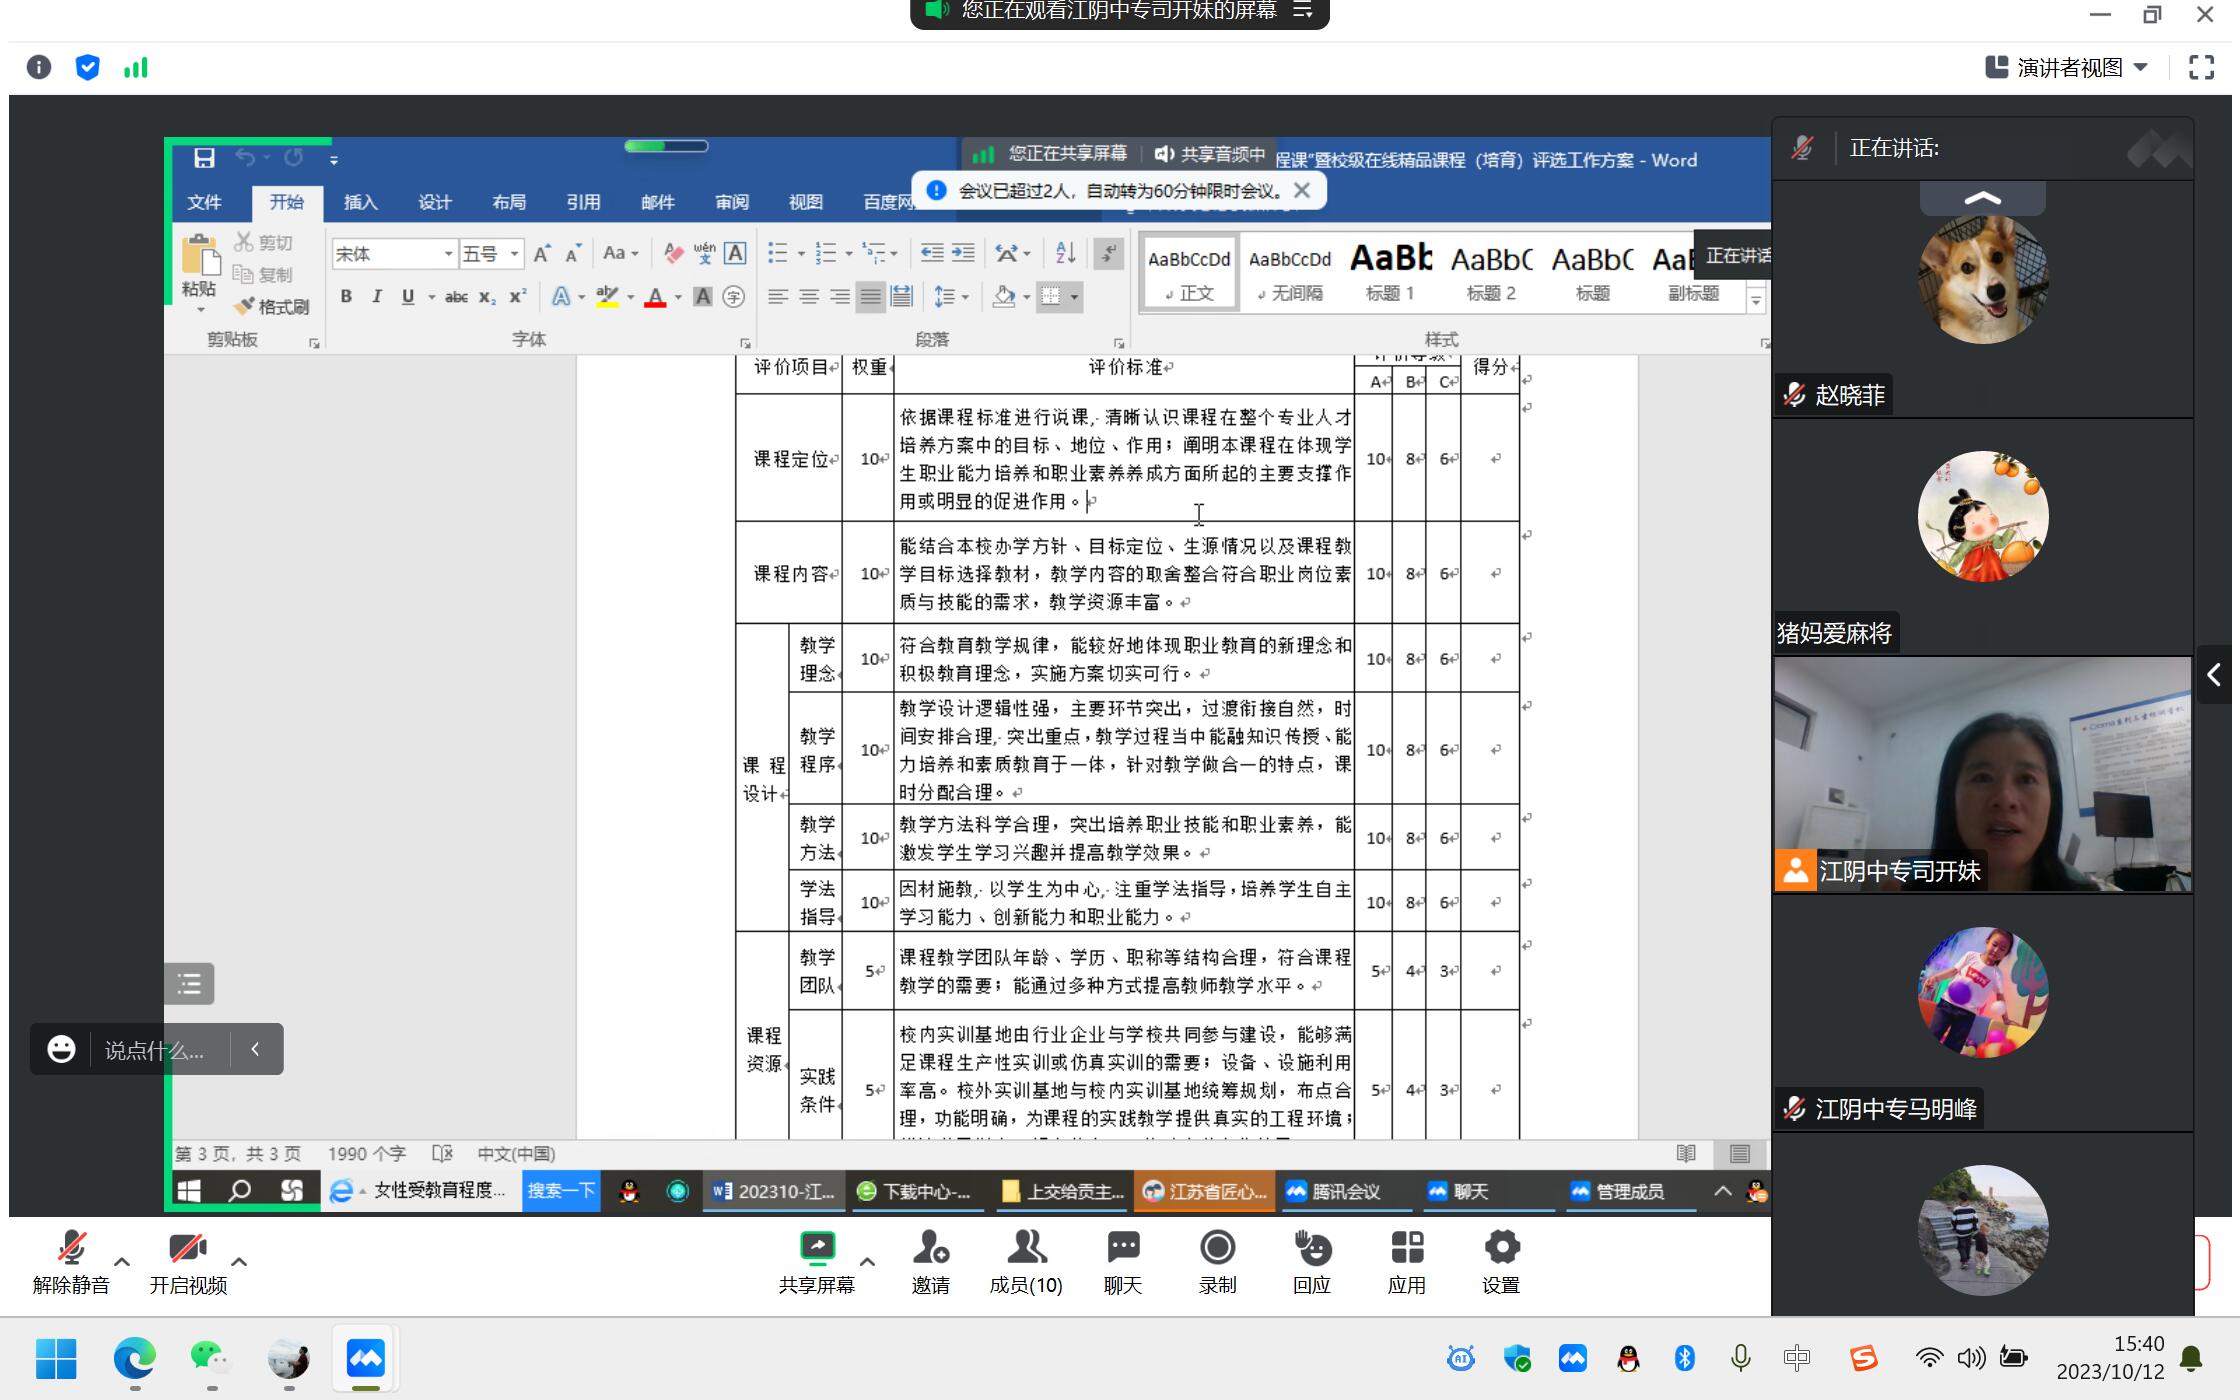
Task: Open the 聊天 chat panel
Action: click(1123, 1262)
